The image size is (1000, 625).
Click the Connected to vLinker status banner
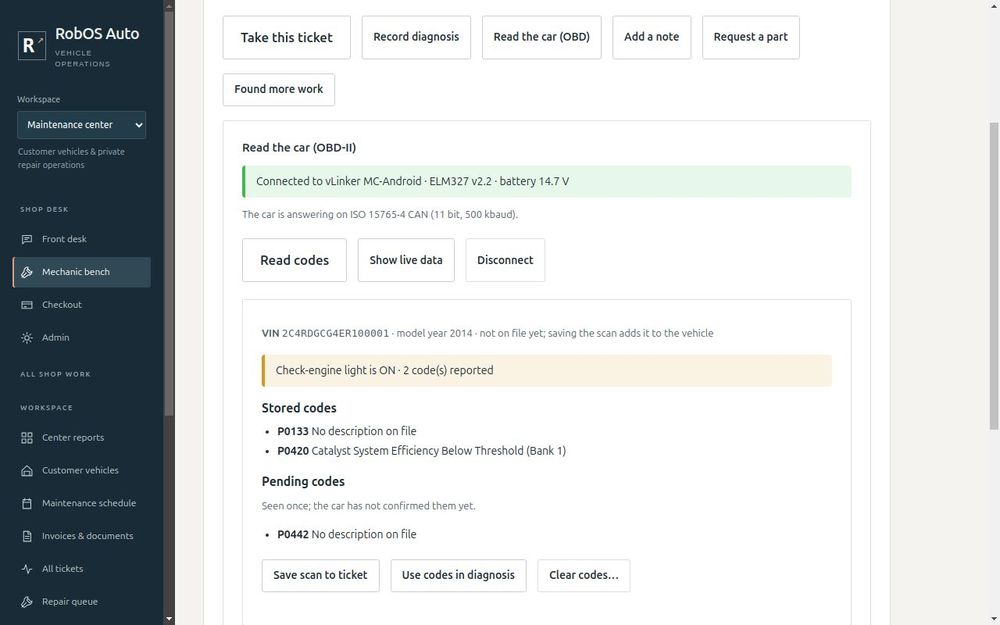547,182
